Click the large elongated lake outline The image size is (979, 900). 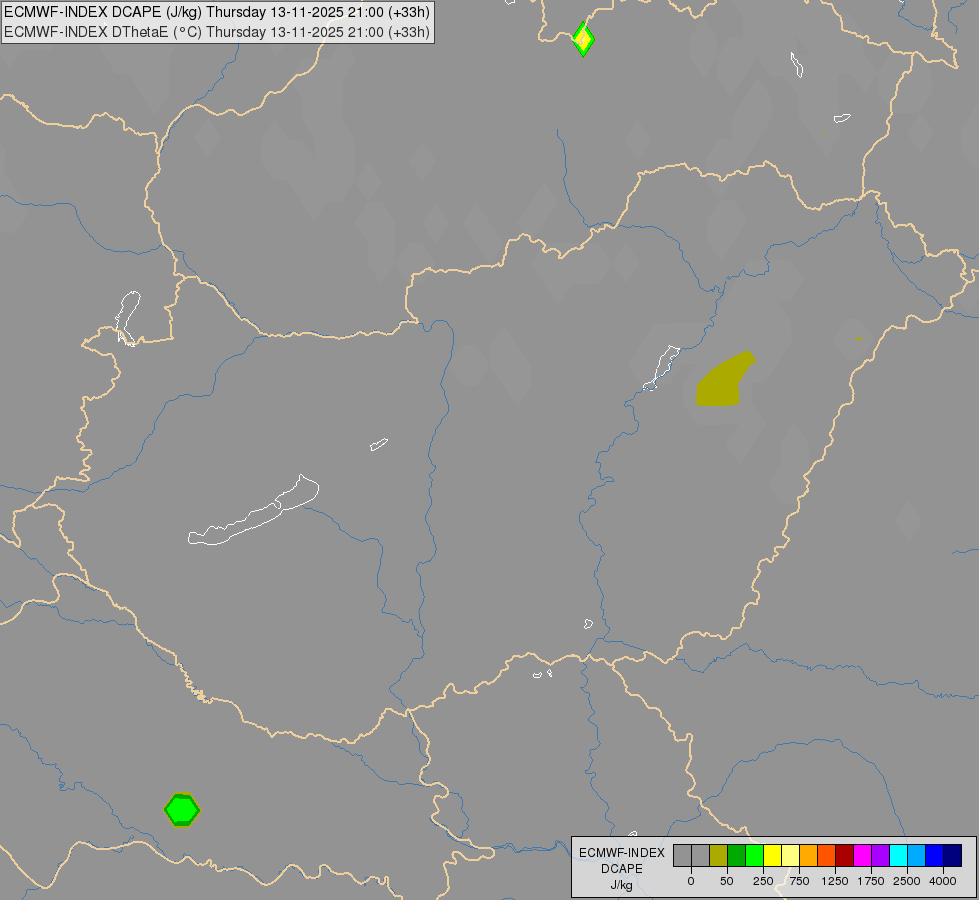click(253, 512)
